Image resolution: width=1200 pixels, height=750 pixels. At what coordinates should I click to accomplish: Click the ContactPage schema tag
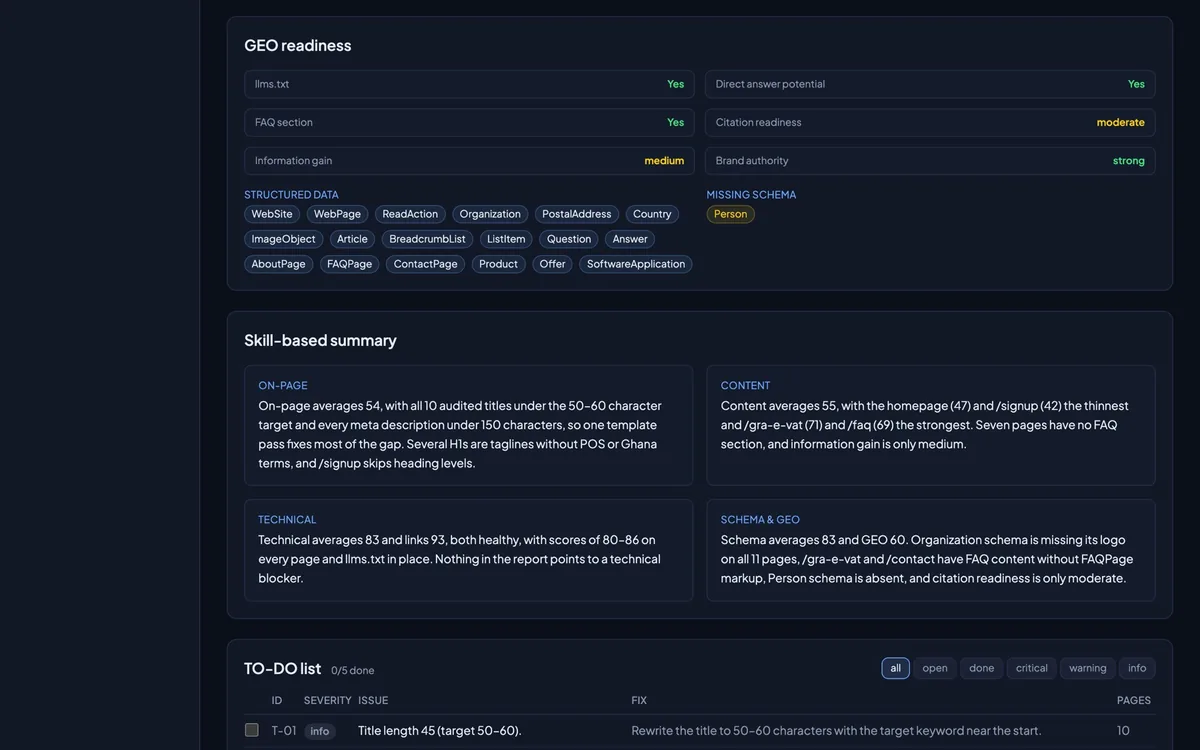[x=425, y=264]
